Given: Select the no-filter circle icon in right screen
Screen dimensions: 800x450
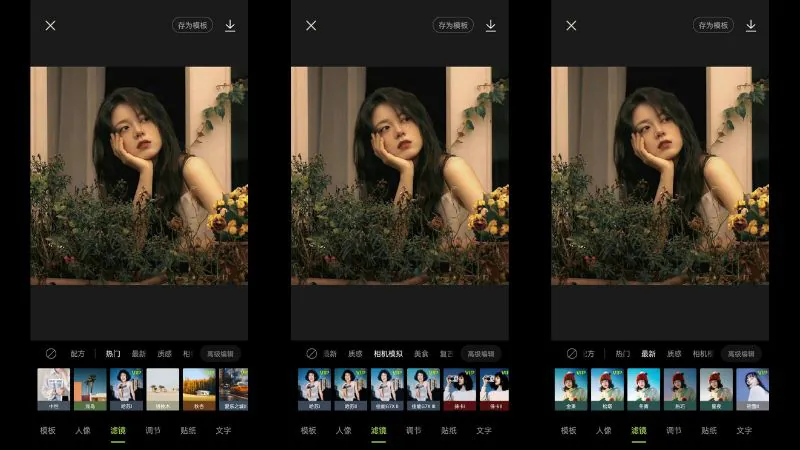Looking at the screenshot, I should click(x=572, y=354).
